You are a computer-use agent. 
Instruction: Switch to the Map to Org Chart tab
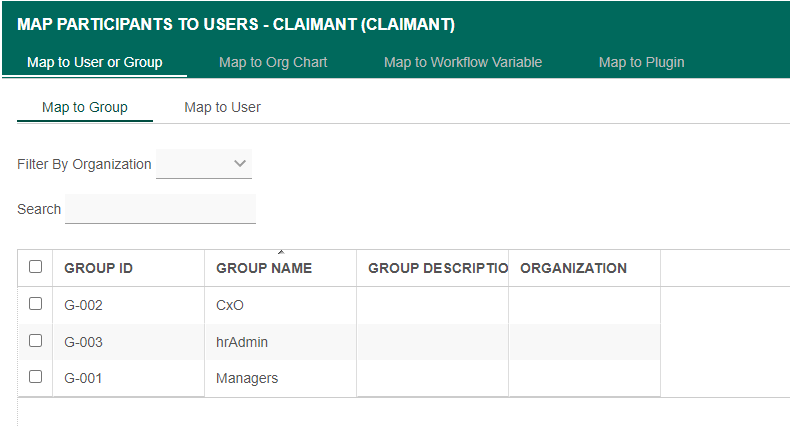[273, 62]
